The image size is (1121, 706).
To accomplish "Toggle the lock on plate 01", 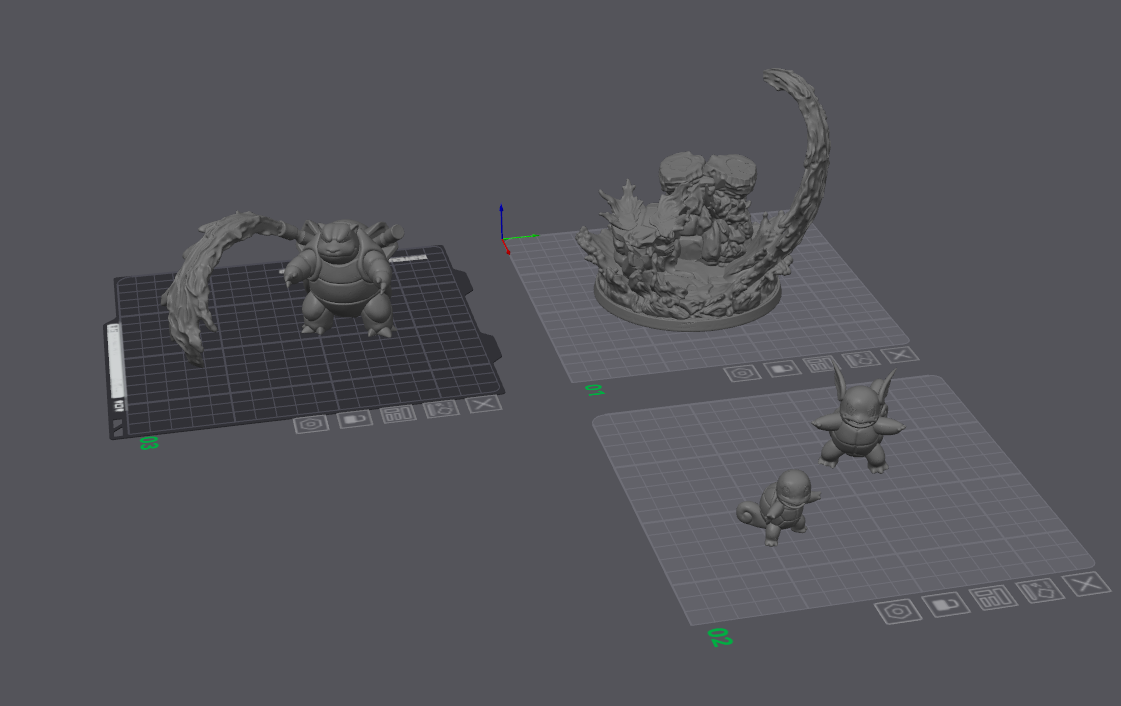I will (x=783, y=369).
